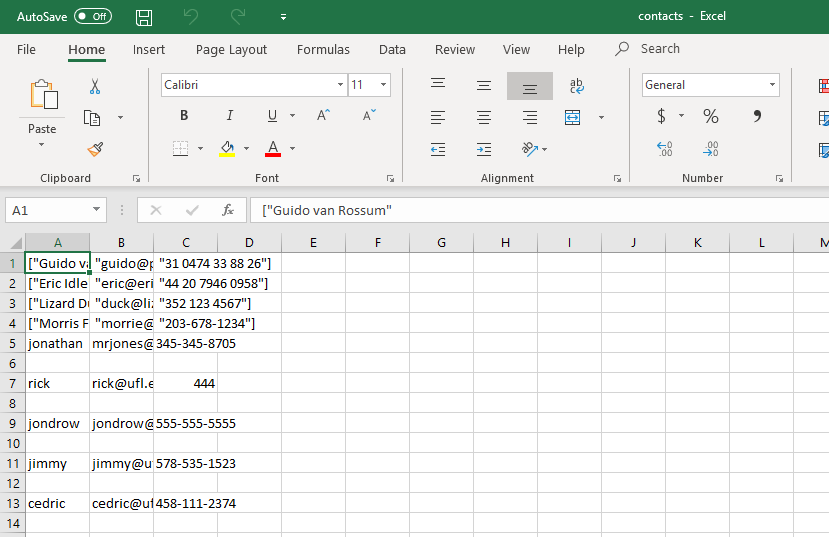829x537 pixels.
Task: Switch to the Formulas tab
Action: pyautogui.click(x=323, y=50)
